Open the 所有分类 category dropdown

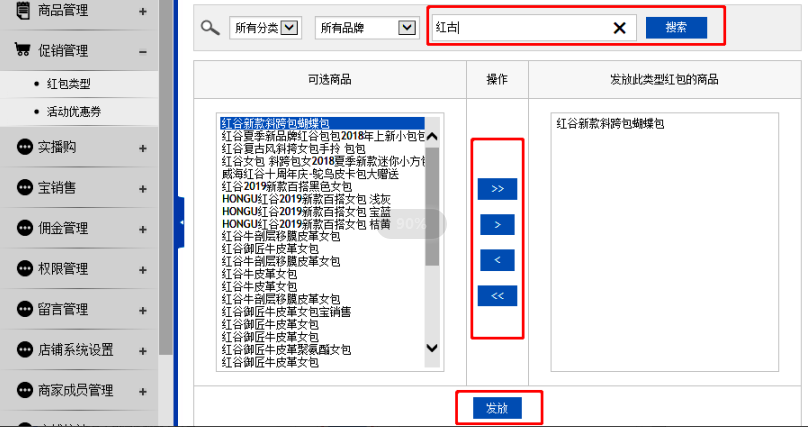(x=265, y=28)
